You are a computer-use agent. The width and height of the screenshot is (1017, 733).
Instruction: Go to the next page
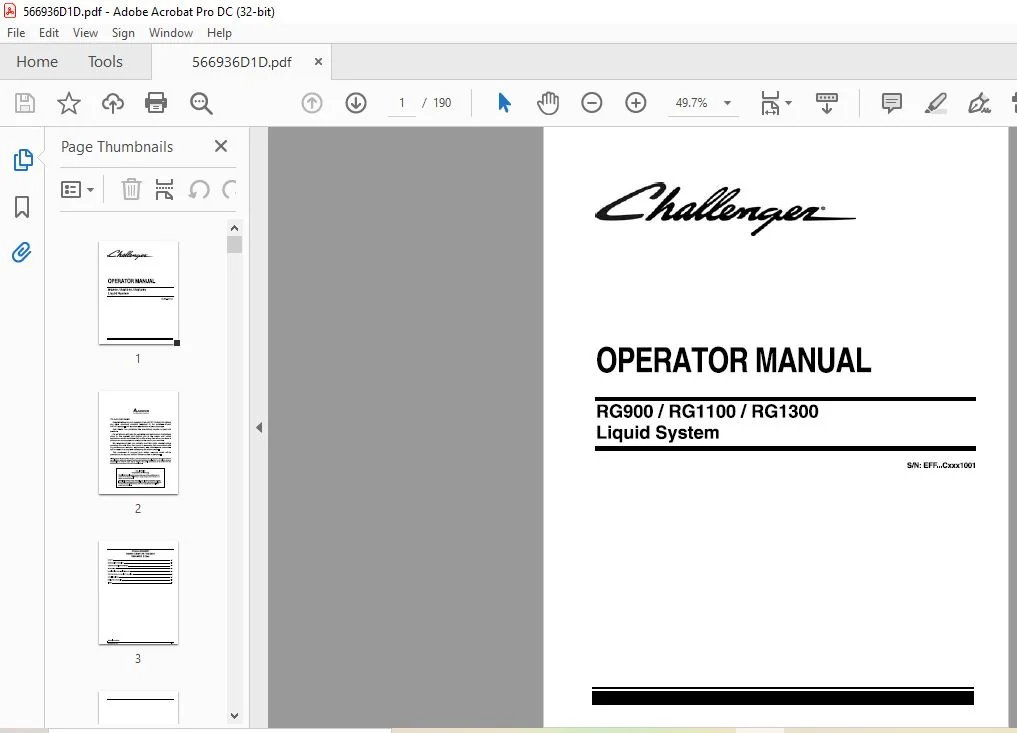(x=356, y=103)
